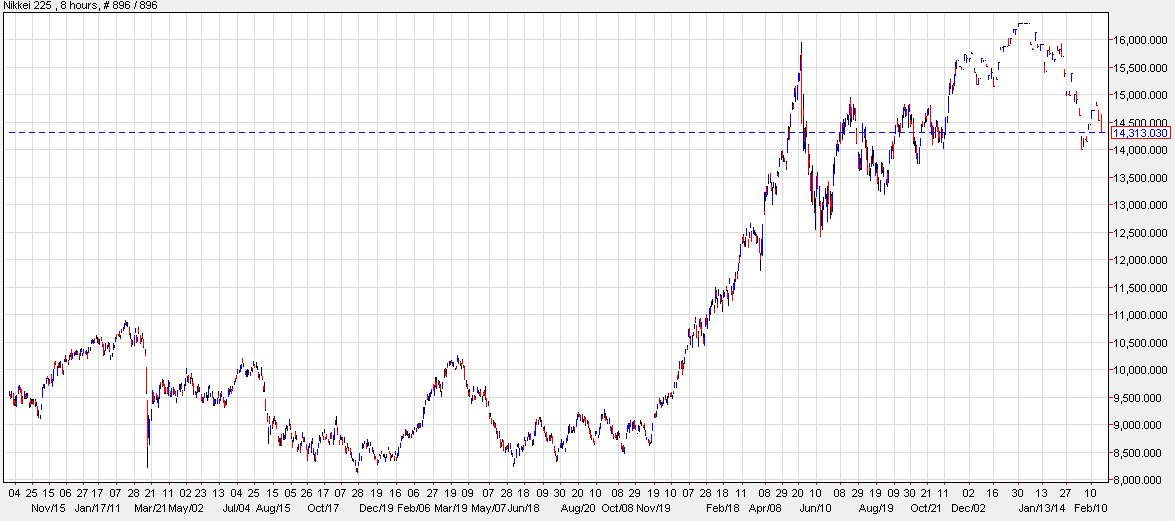Click the Jul/04 date label
Screen dimensions: 1175x521
pyautogui.click(x=237, y=508)
